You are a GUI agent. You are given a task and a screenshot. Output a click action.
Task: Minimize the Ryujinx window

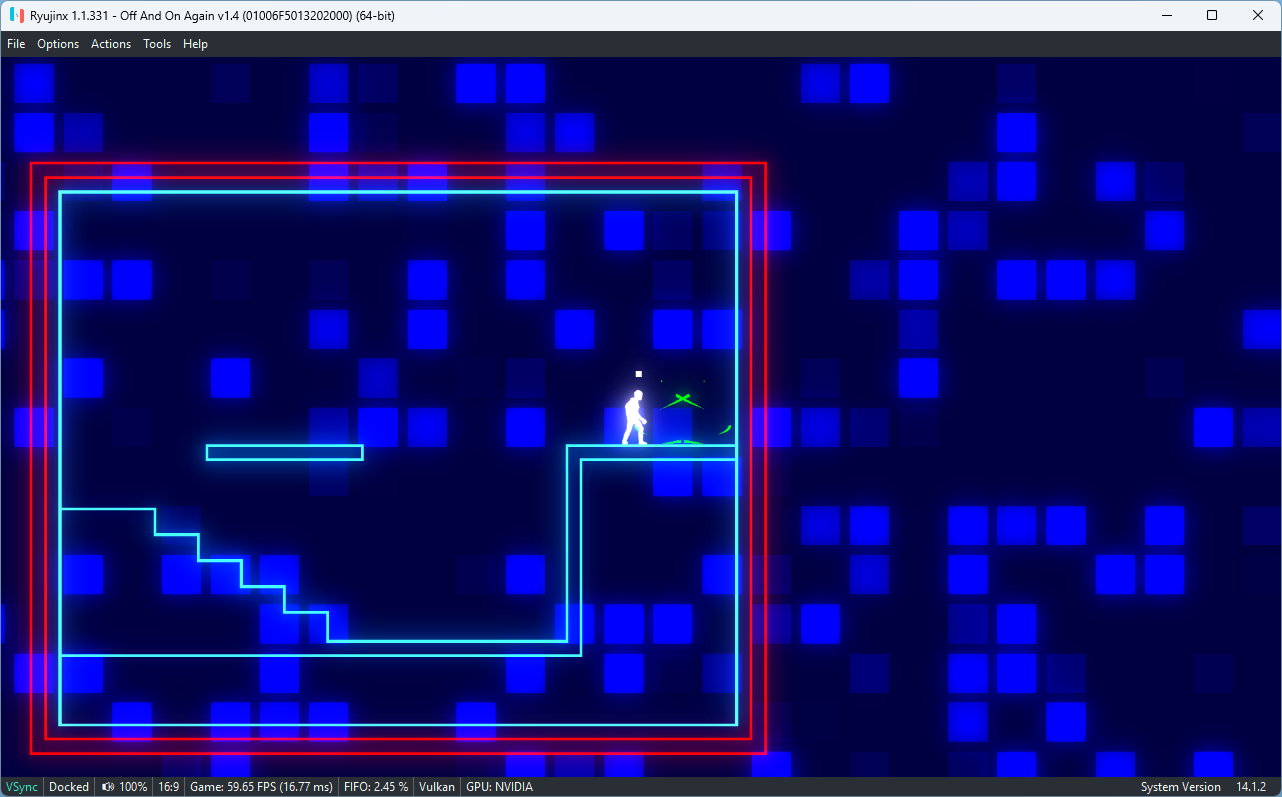[x=1166, y=15]
